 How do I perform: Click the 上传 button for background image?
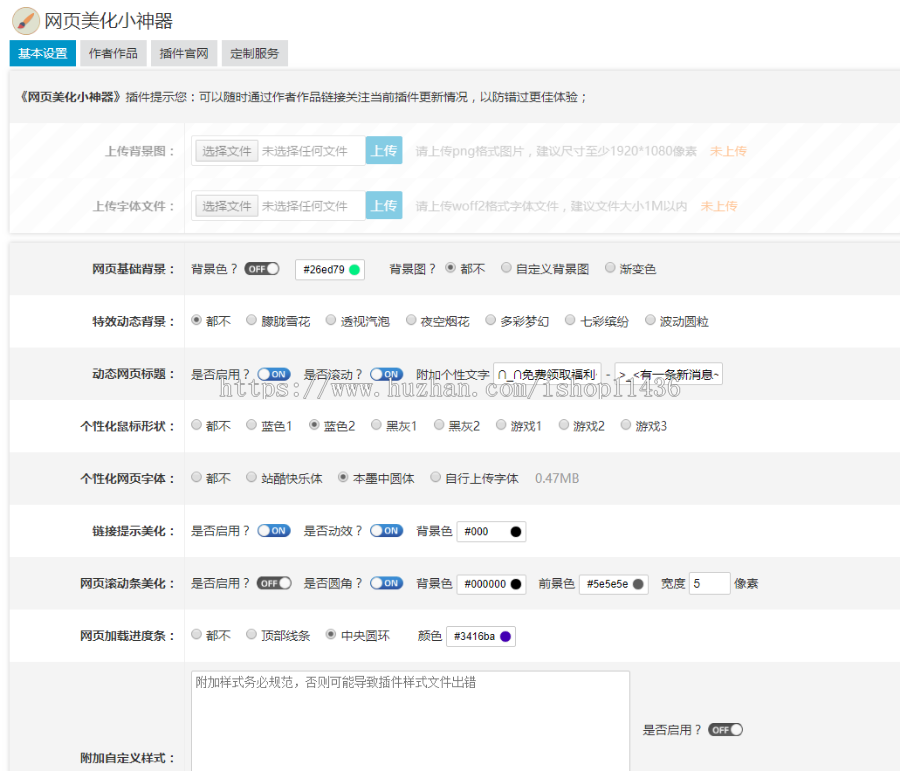(383, 150)
